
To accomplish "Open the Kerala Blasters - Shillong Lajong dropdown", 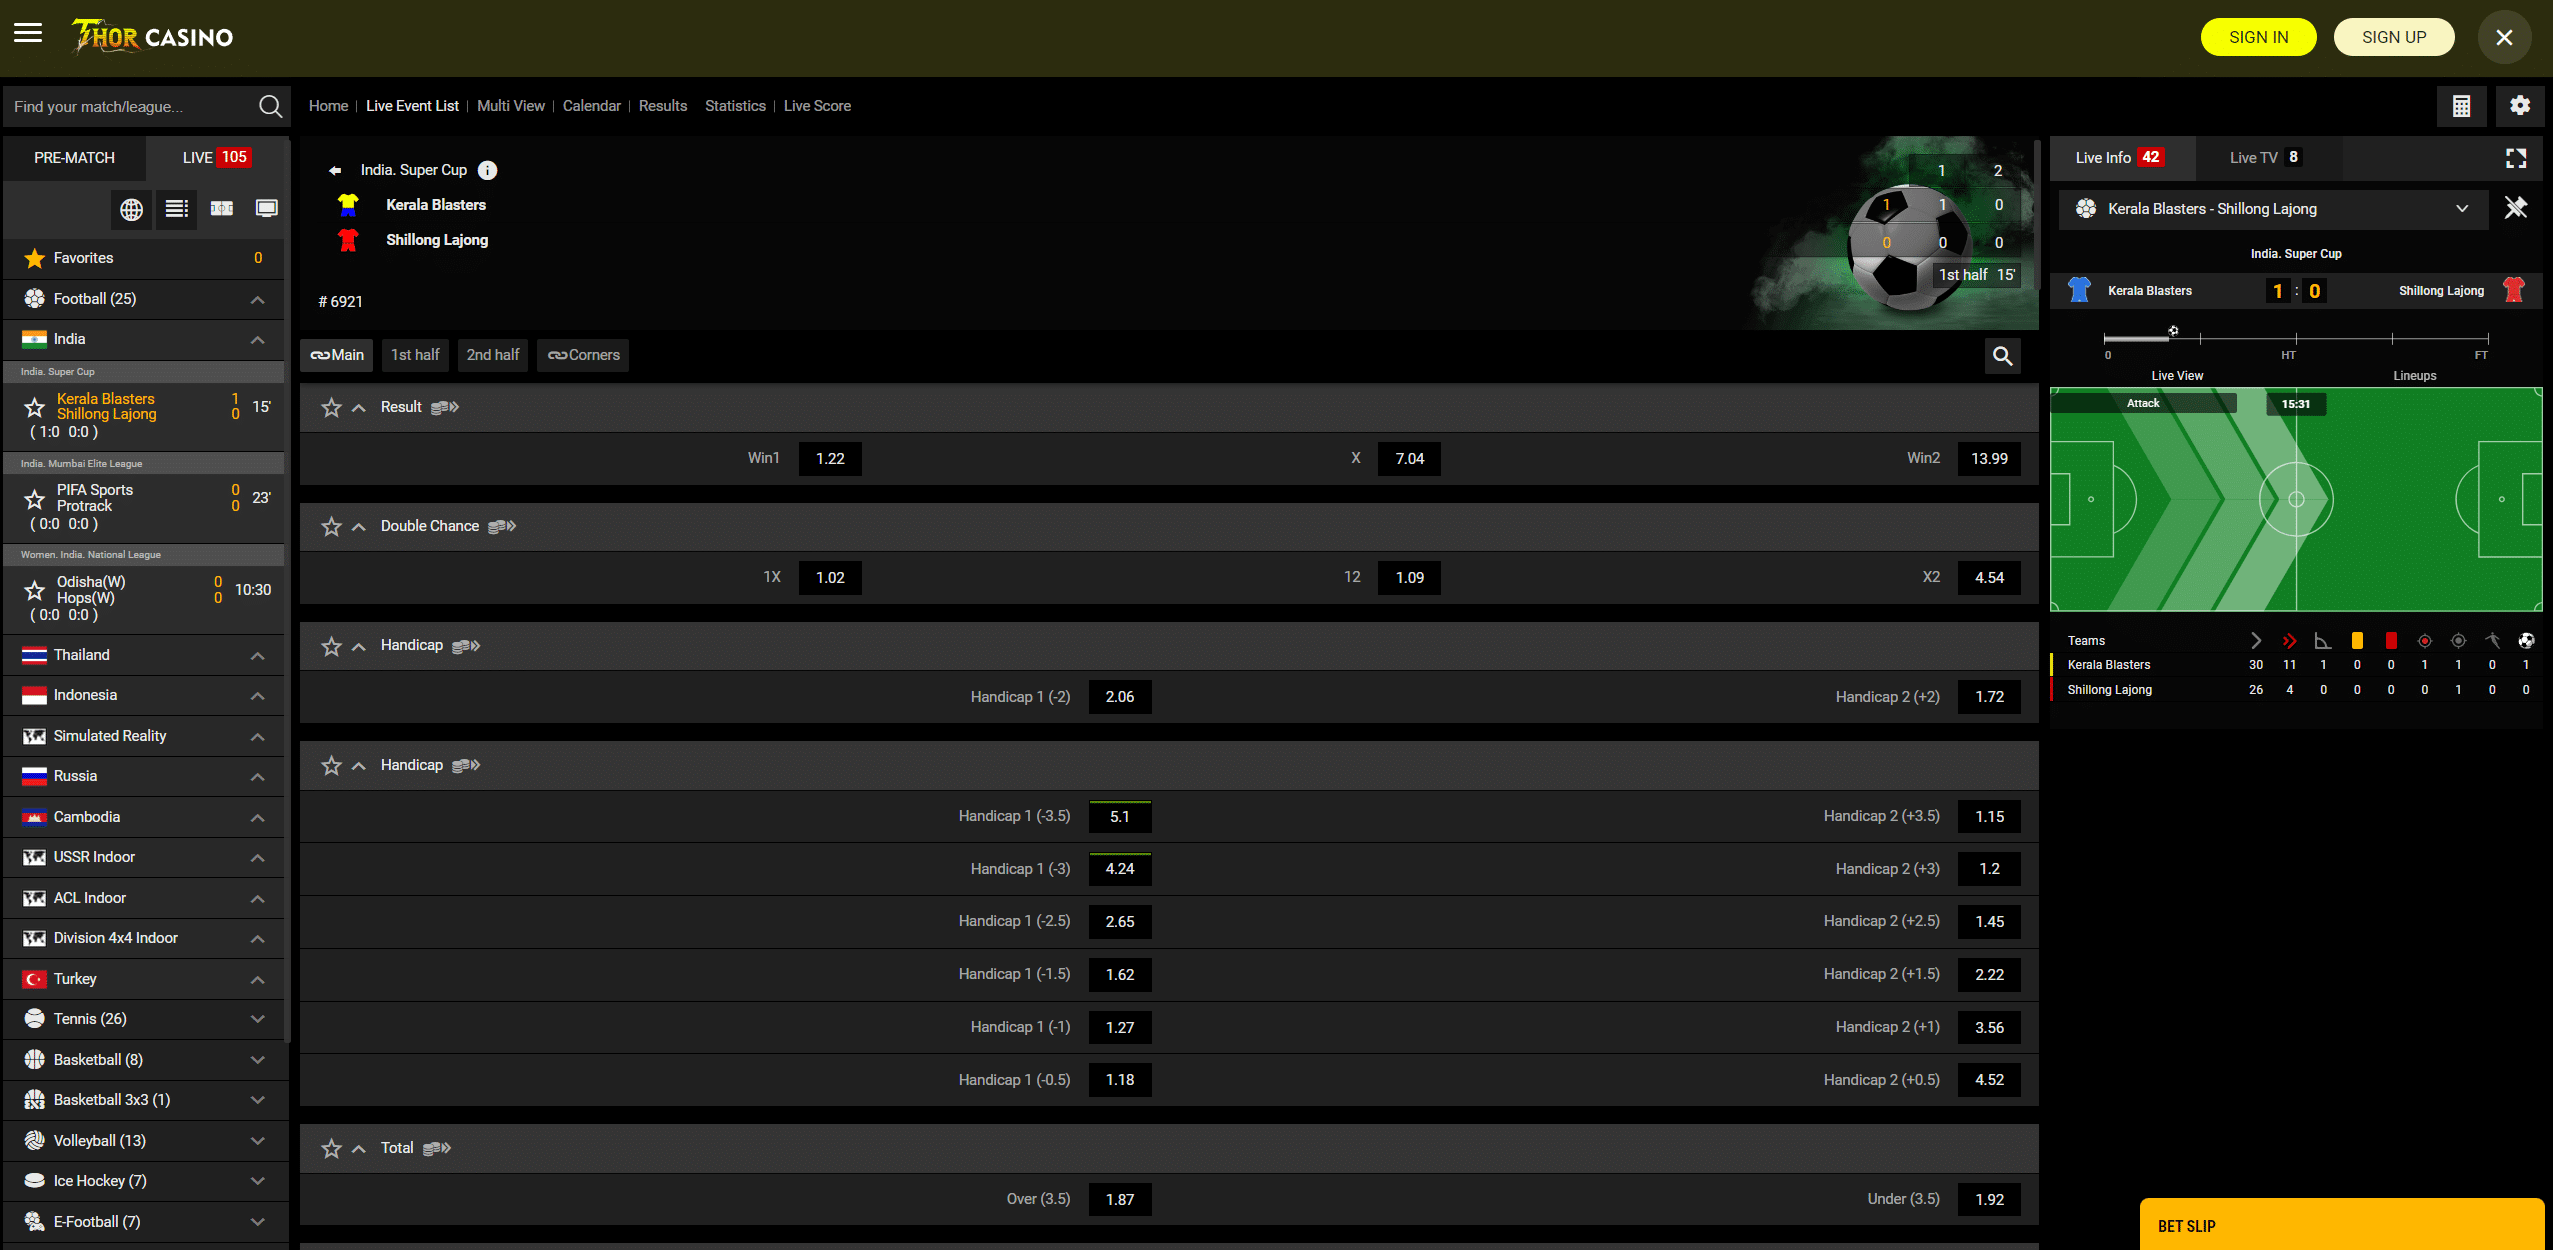I will 2272,209.
